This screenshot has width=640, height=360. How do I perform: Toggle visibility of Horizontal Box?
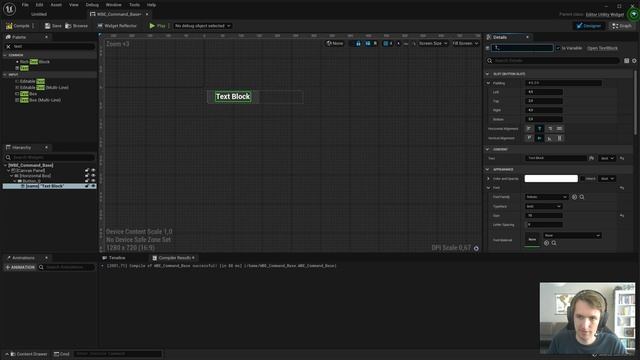point(93,176)
